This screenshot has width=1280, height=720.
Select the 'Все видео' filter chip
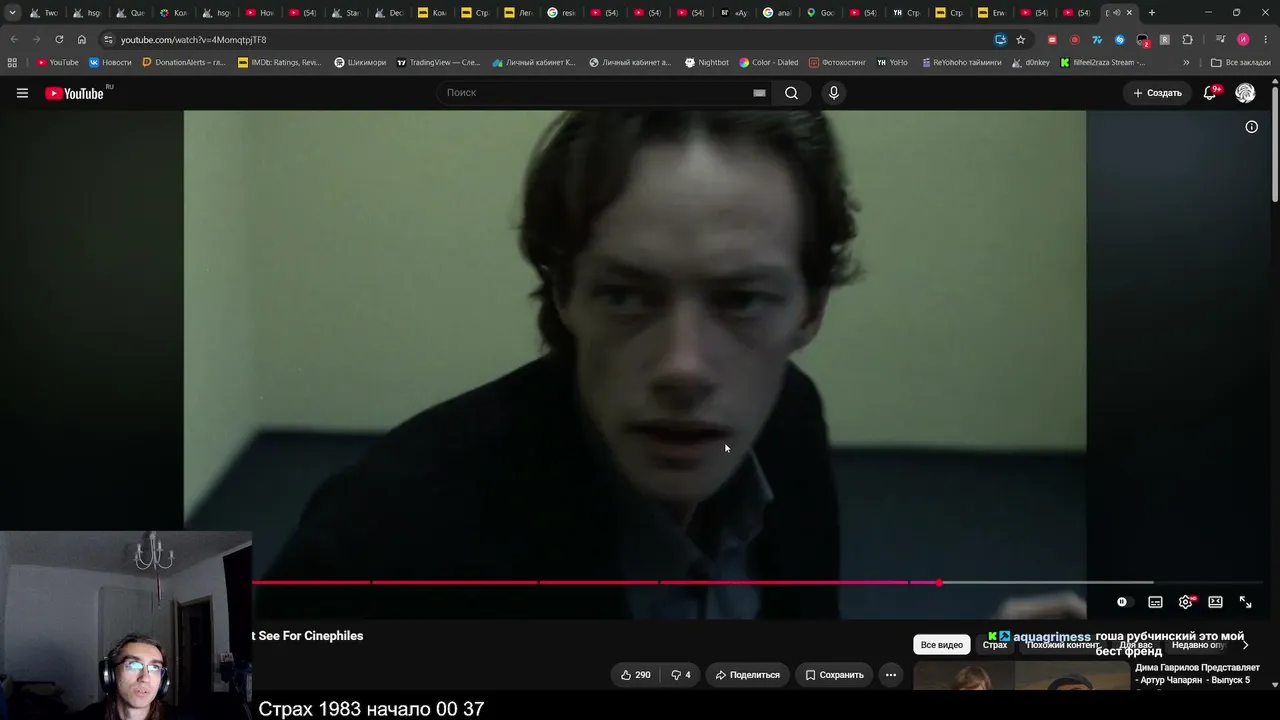point(942,645)
